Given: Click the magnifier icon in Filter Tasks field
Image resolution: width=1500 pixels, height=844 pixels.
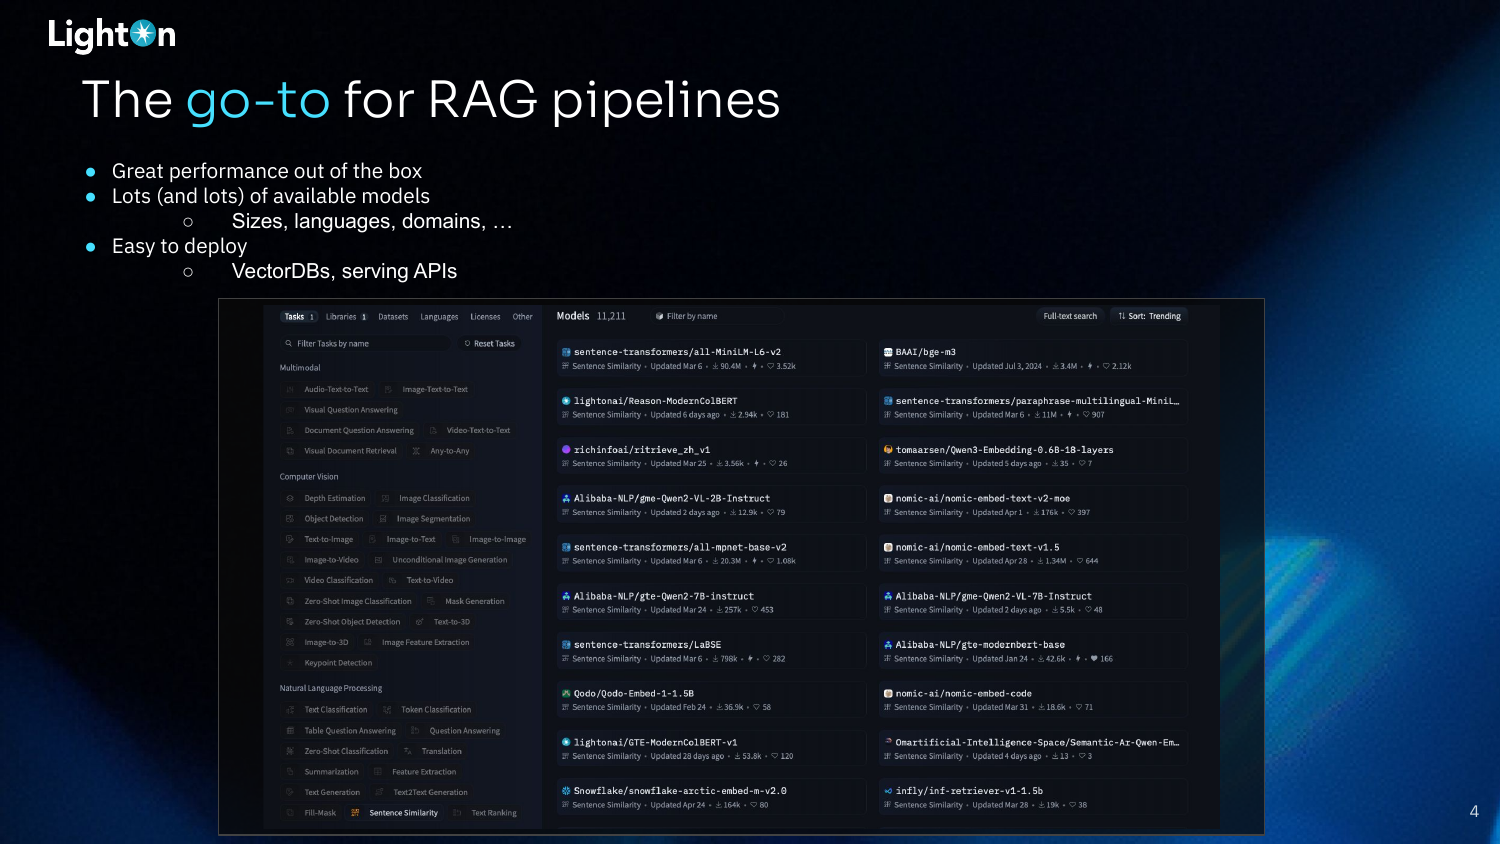Looking at the screenshot, I should 289,343.
